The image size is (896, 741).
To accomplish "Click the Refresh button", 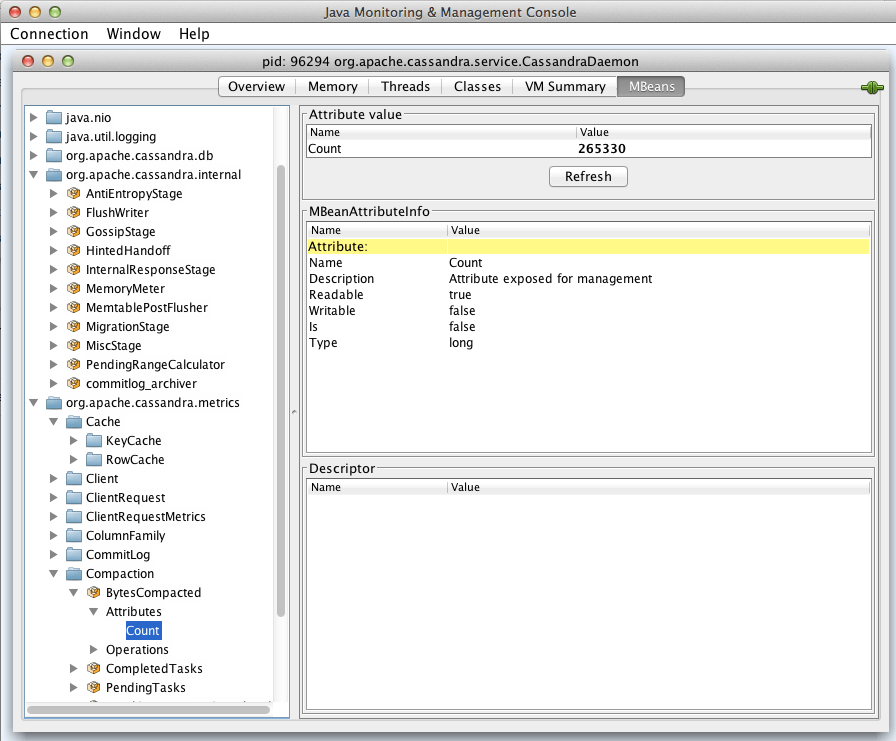I will click(x=588, y=176).
